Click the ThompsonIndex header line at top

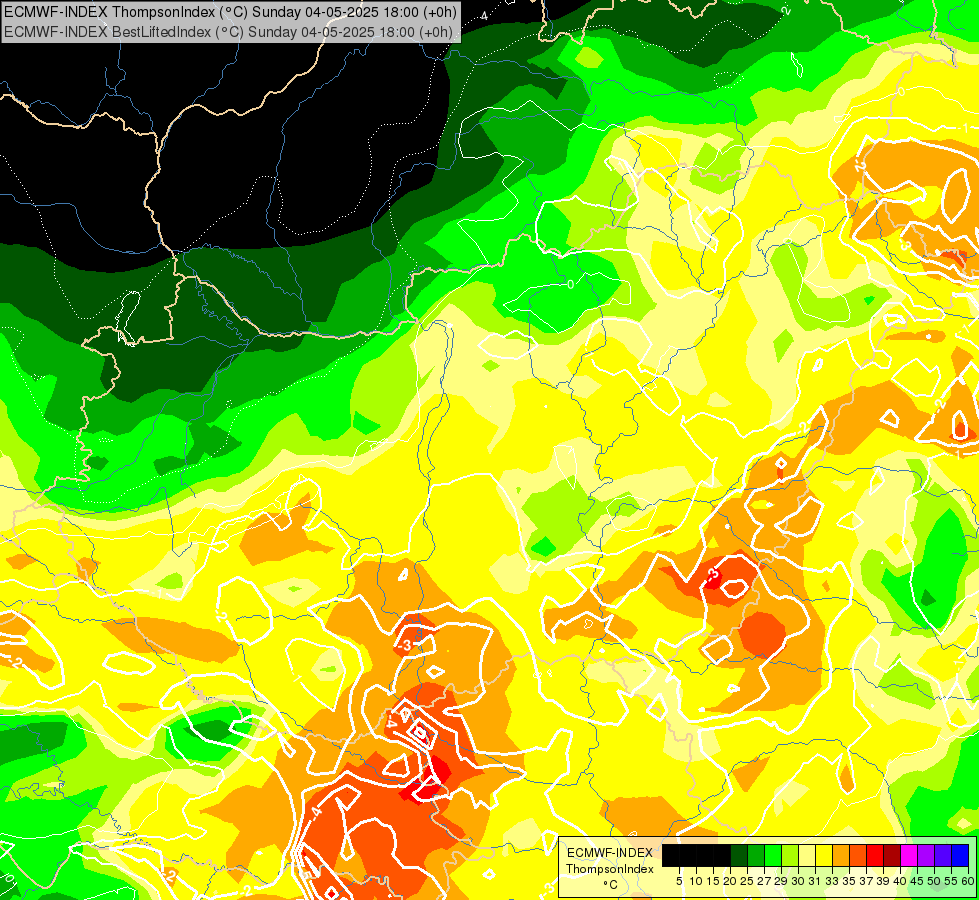[230, 11]
